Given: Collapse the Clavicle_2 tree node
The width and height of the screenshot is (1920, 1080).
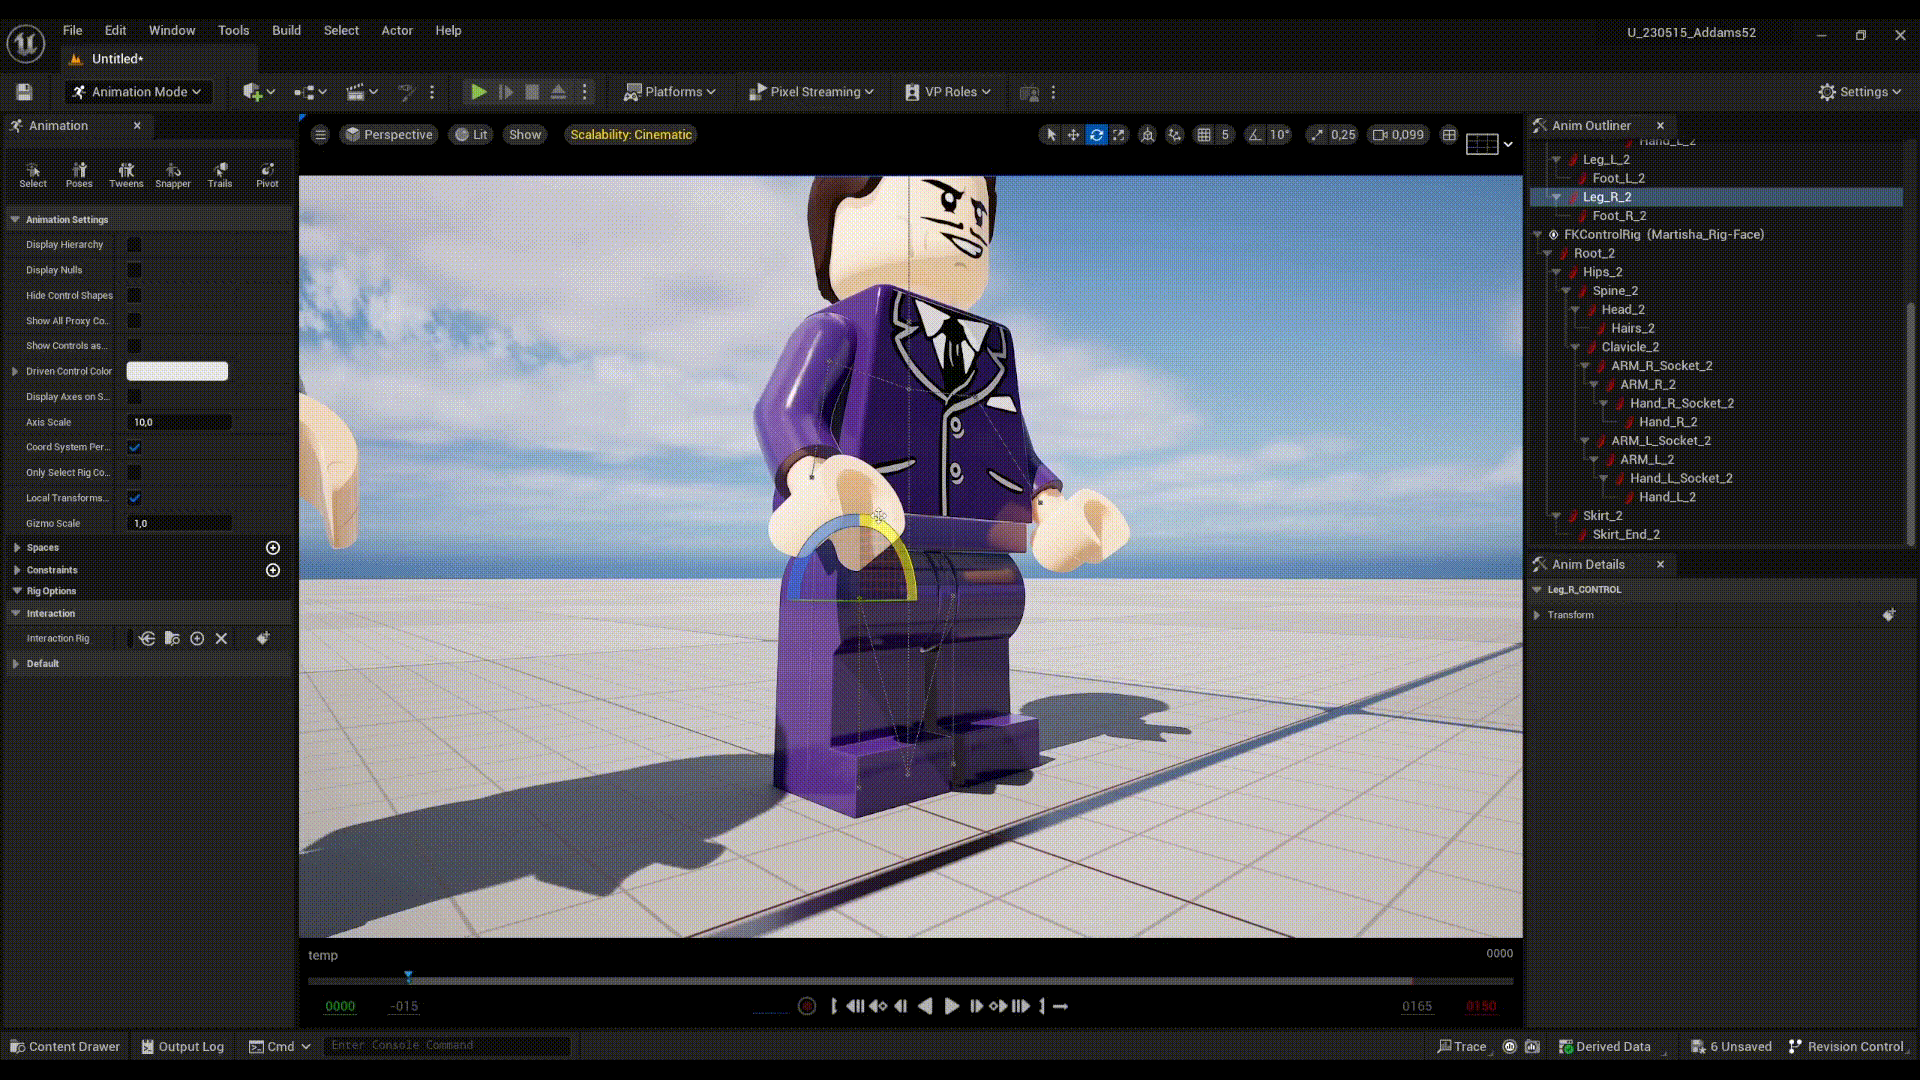Looking at the screenshot, I should (1575, 347).
